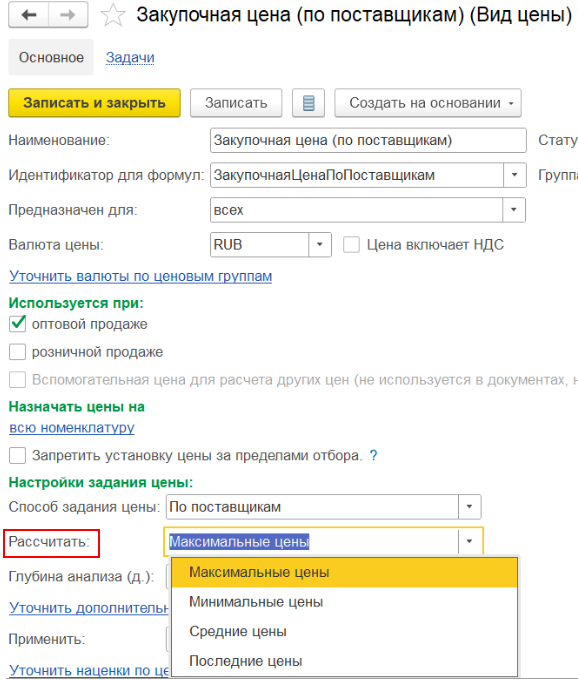Expand the Способ задания цены dropdown arrow
Viewport: 578px width, 680px height.
click(x=470, y=507)
